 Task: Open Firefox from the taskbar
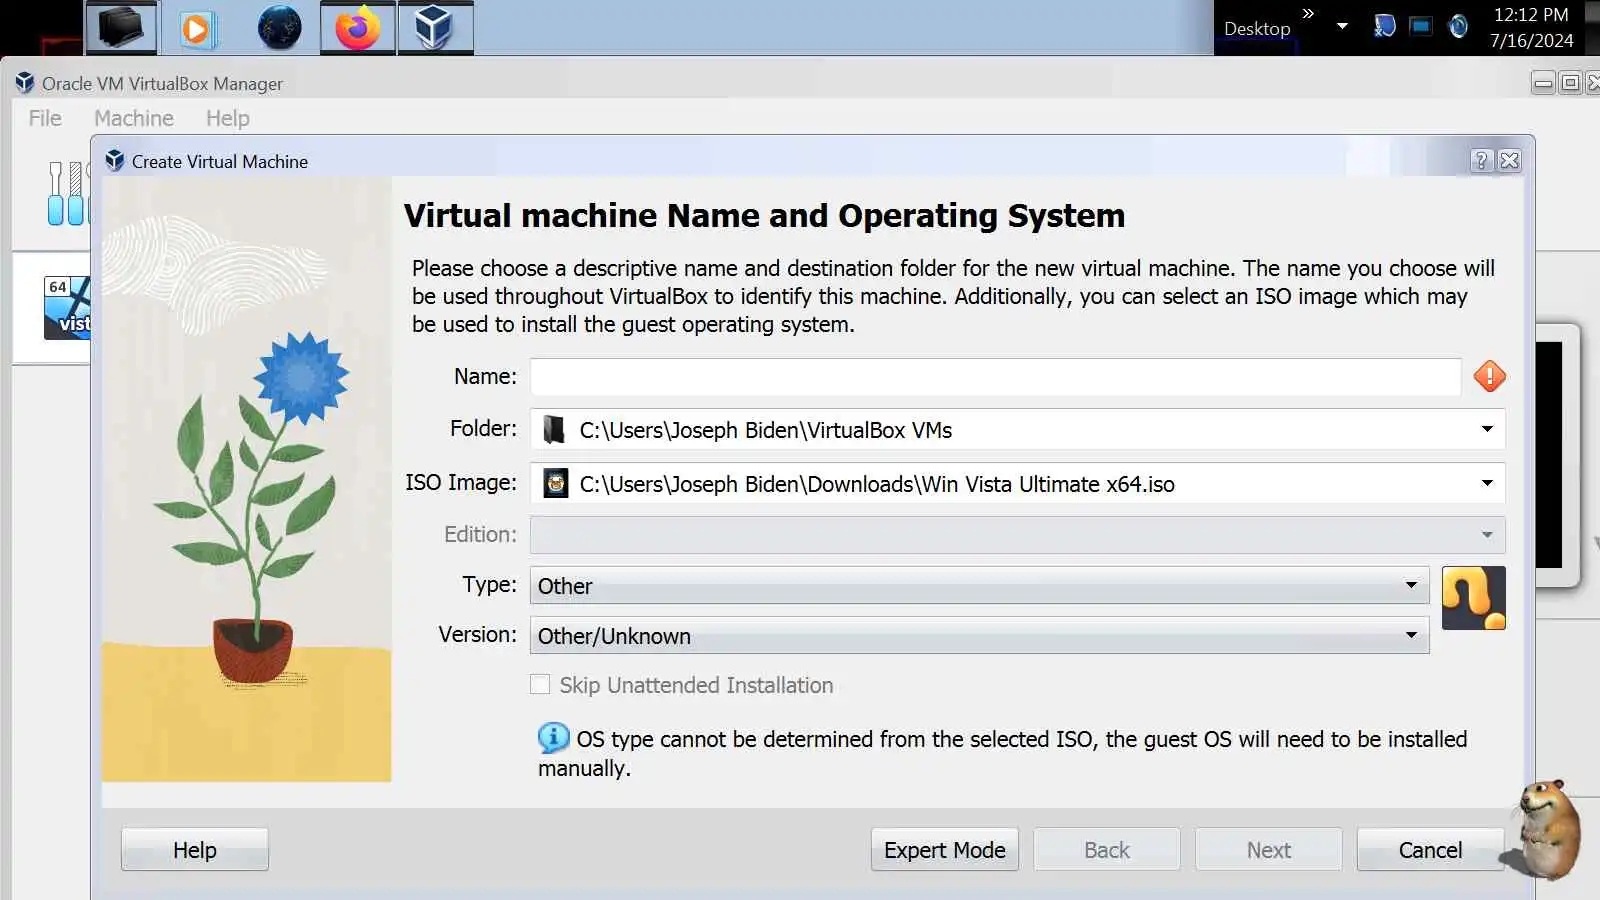[357, 27]
